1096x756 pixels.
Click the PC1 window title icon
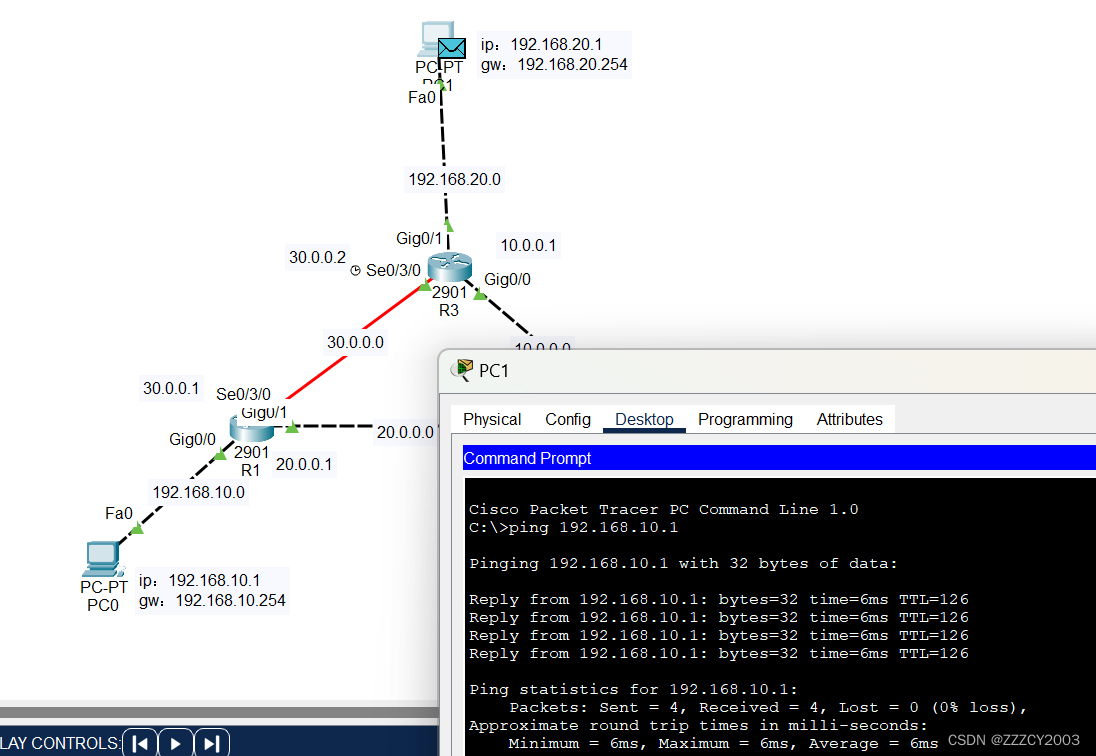pyautogui.click(x=463, y=370)
